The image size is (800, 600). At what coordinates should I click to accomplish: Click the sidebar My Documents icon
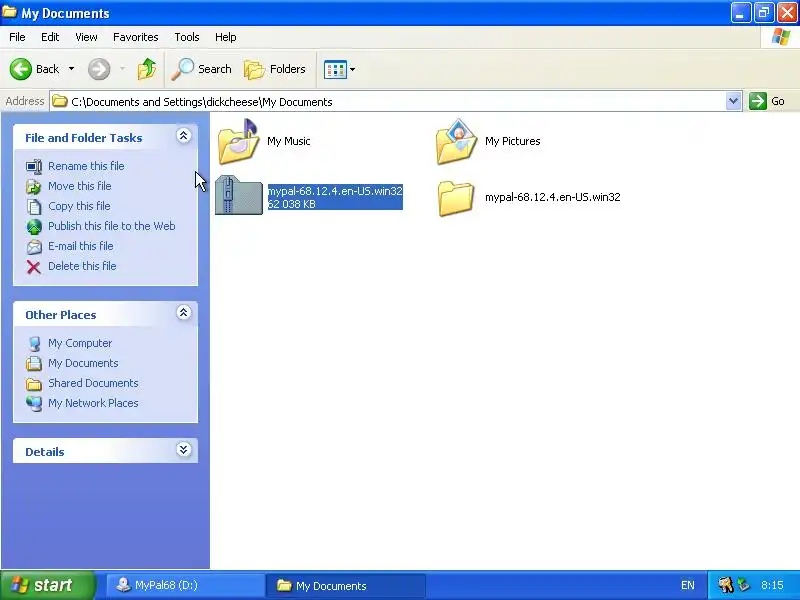click(34, 363)
